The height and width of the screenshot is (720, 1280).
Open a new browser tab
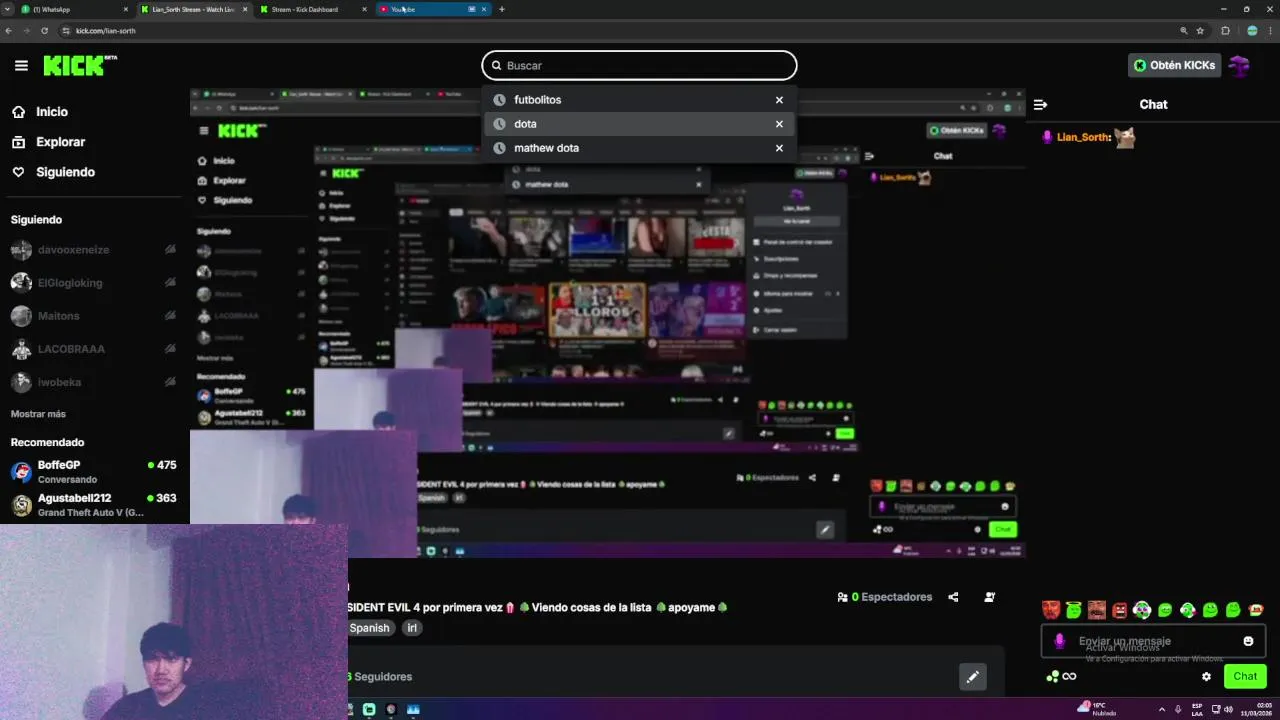click(502, 9)
